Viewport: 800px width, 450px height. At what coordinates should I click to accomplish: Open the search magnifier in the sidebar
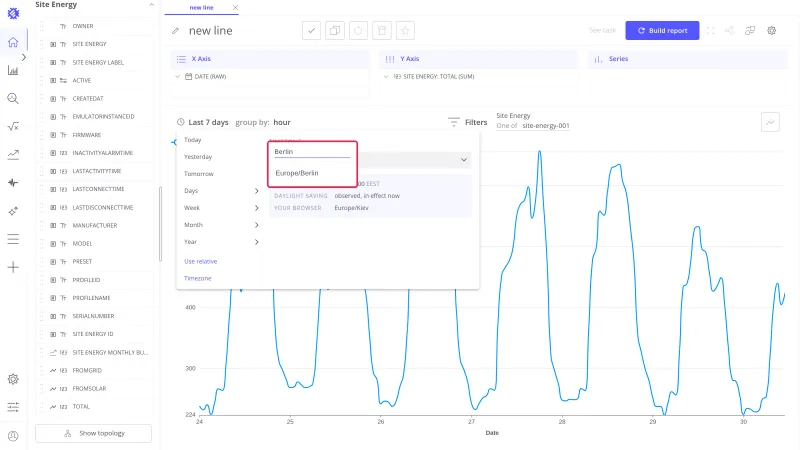pos(13,98)
